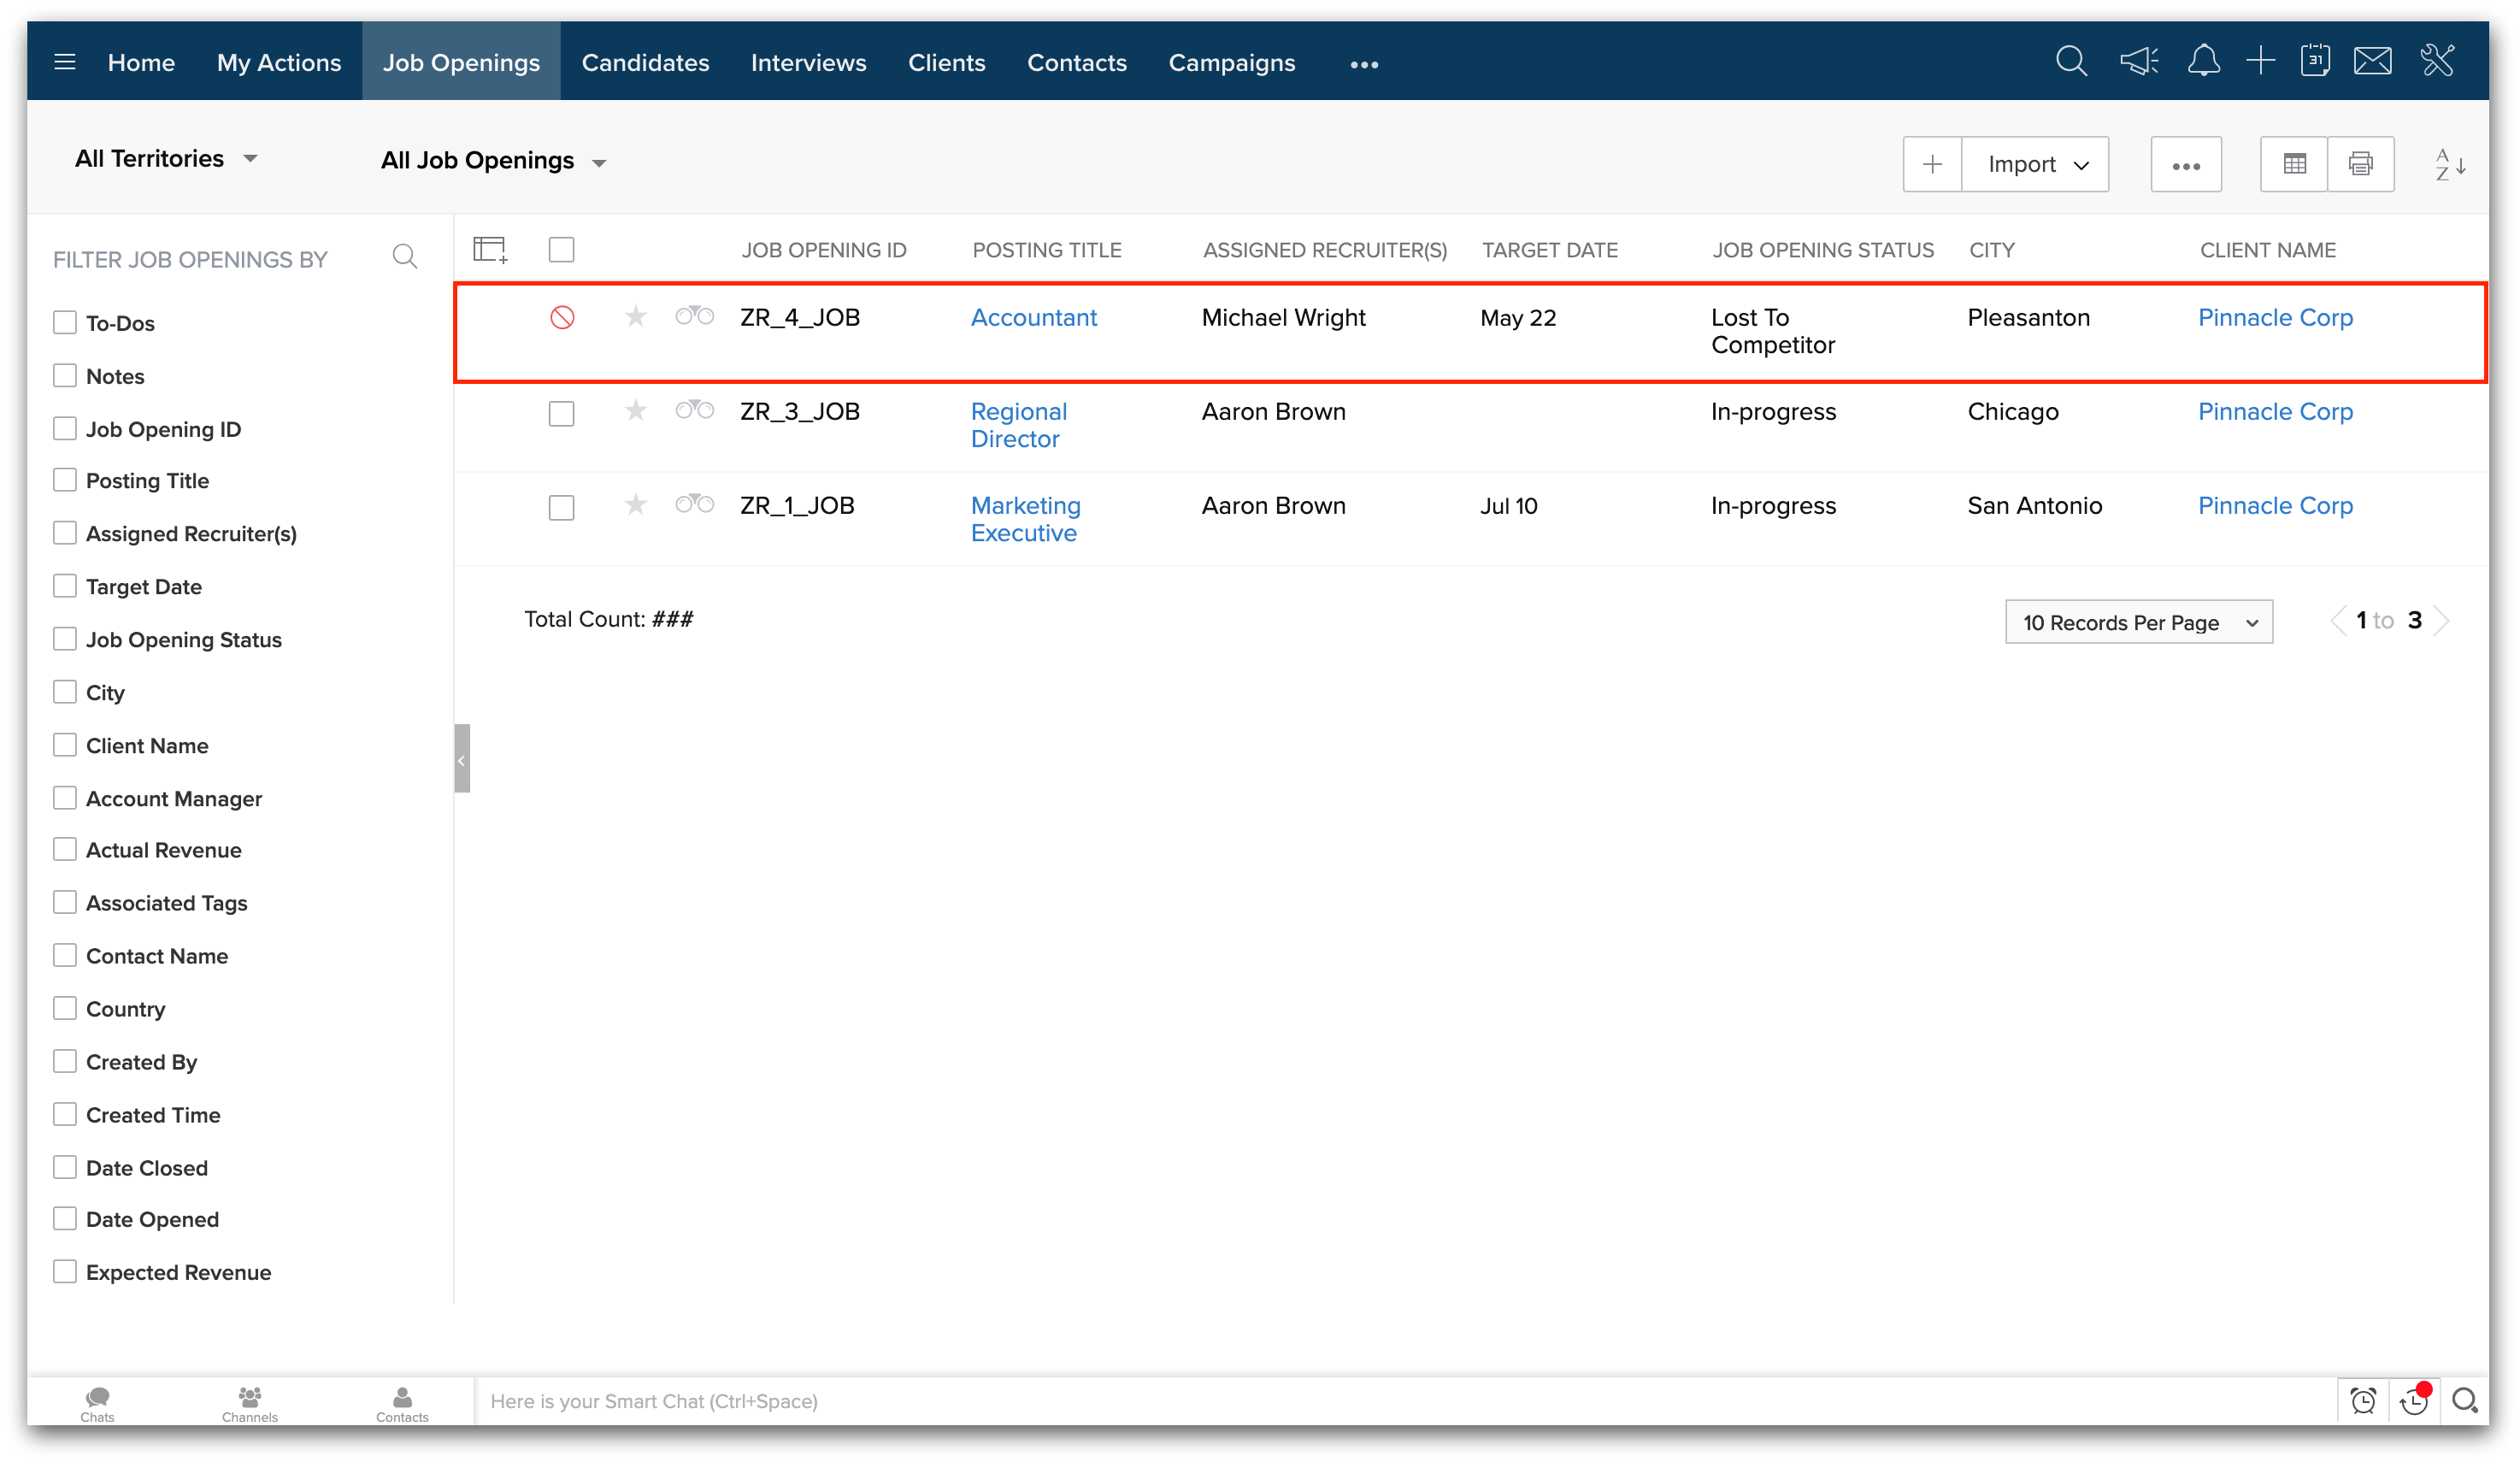The width and height of the screenshot is (2520, 1462).
Task: Open the notifications bell icon
Action: 2203,62
